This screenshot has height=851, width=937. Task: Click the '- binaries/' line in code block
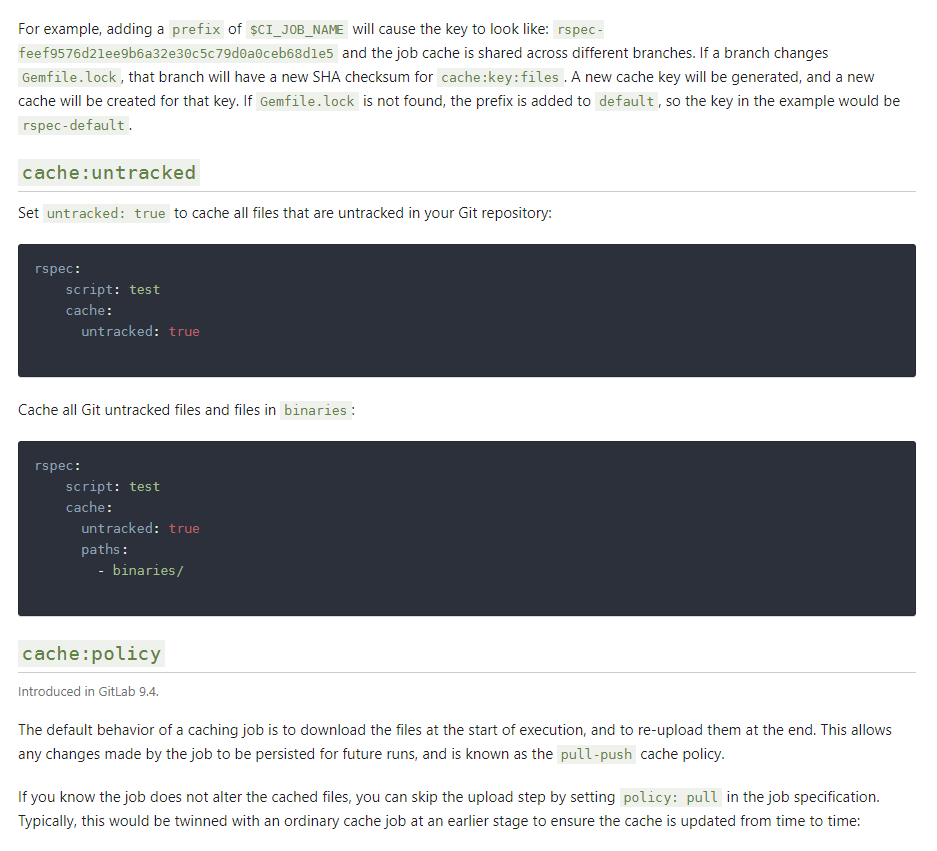pos(140,570)
